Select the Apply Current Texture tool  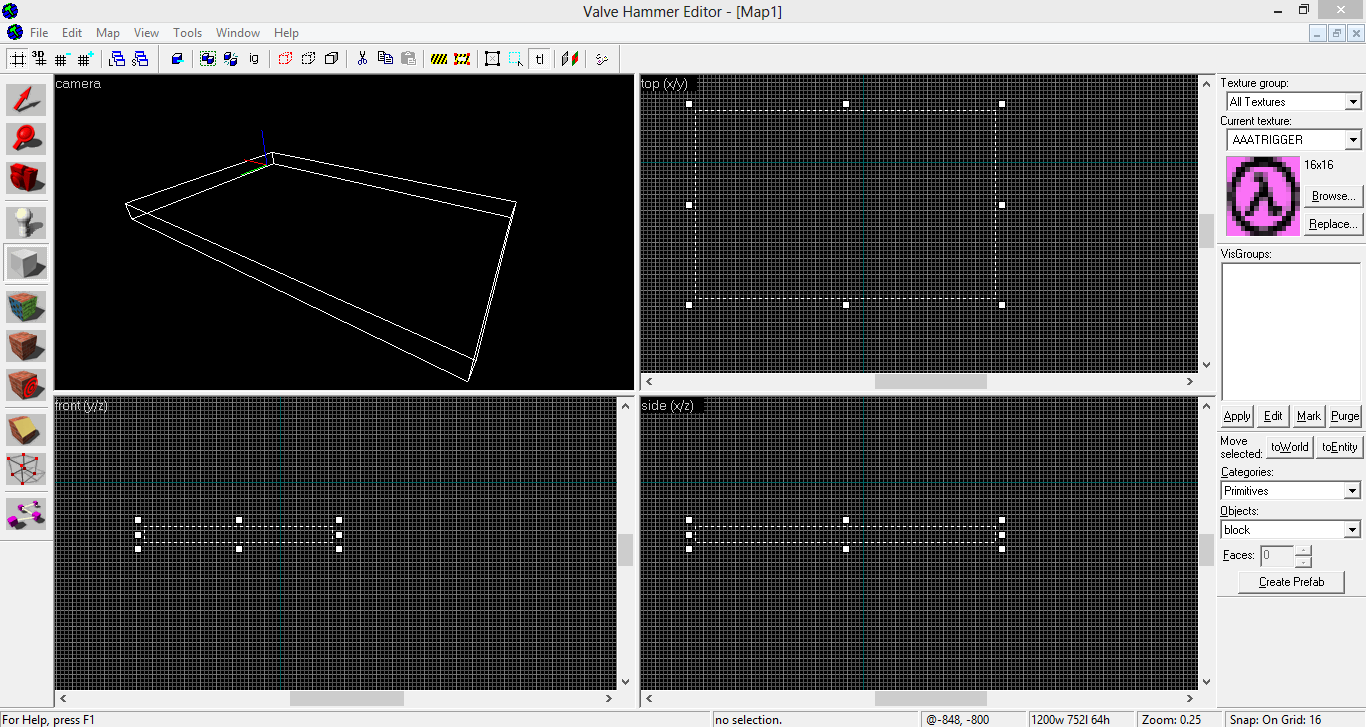coord(27,346)
